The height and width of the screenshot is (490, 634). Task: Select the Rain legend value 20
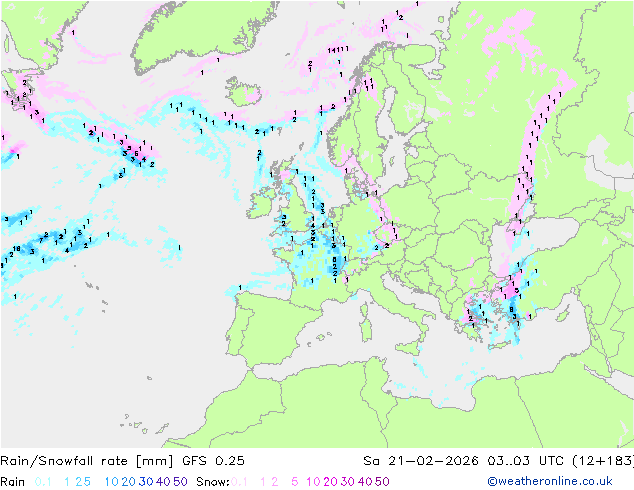click(x=129, y=482)
